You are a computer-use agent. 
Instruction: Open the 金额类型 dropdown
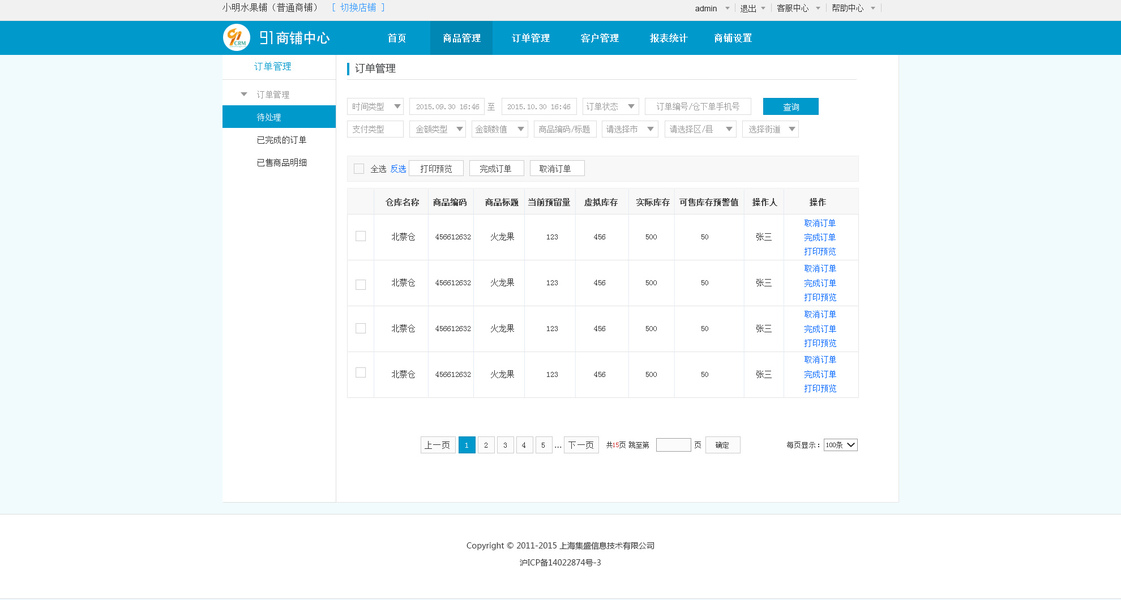(x=438, y=129)
